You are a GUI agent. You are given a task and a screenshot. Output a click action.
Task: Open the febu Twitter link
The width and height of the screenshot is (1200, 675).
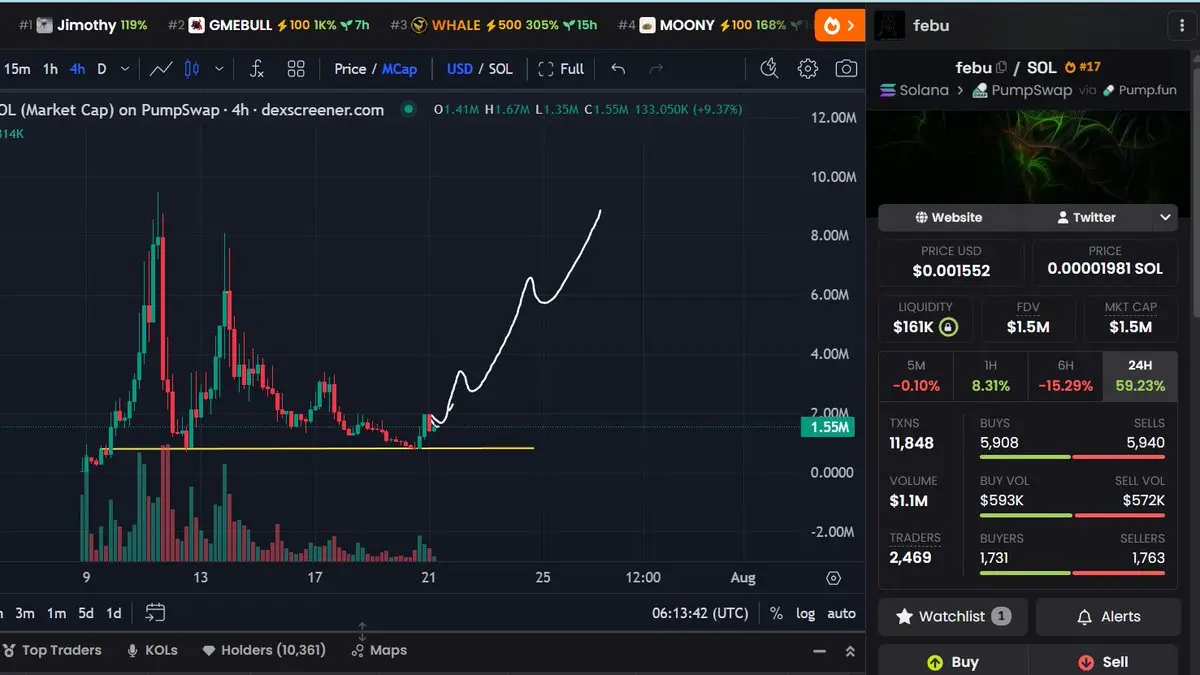click(x=1086, y=217)
